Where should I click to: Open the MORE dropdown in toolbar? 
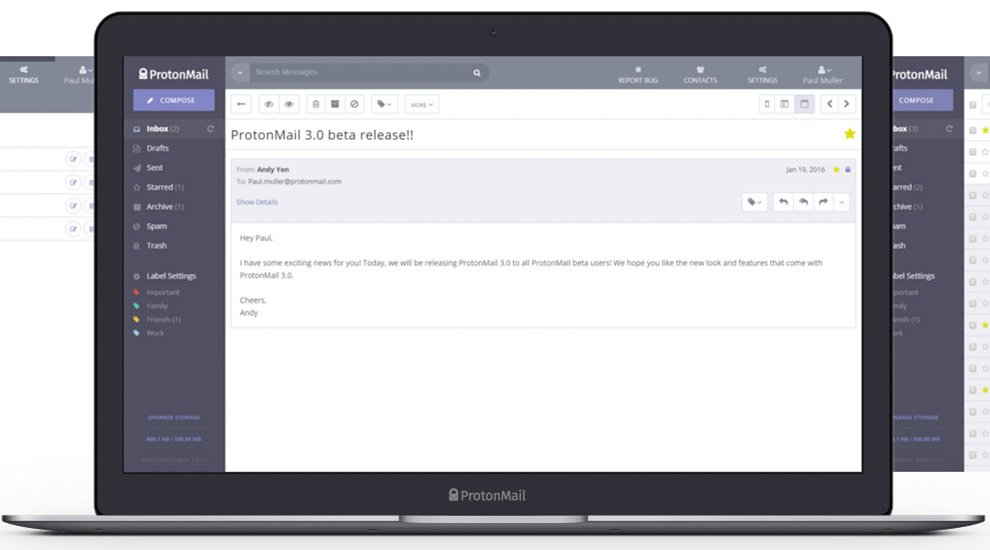[422, 105]
